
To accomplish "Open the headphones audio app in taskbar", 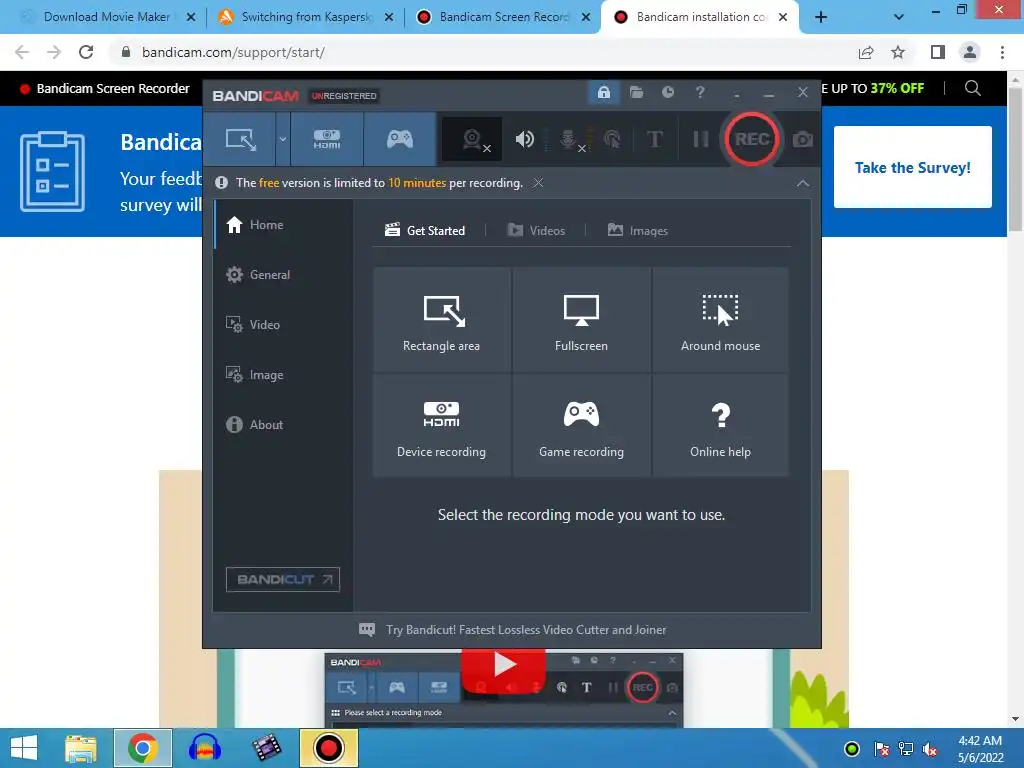I will point(204,748).
